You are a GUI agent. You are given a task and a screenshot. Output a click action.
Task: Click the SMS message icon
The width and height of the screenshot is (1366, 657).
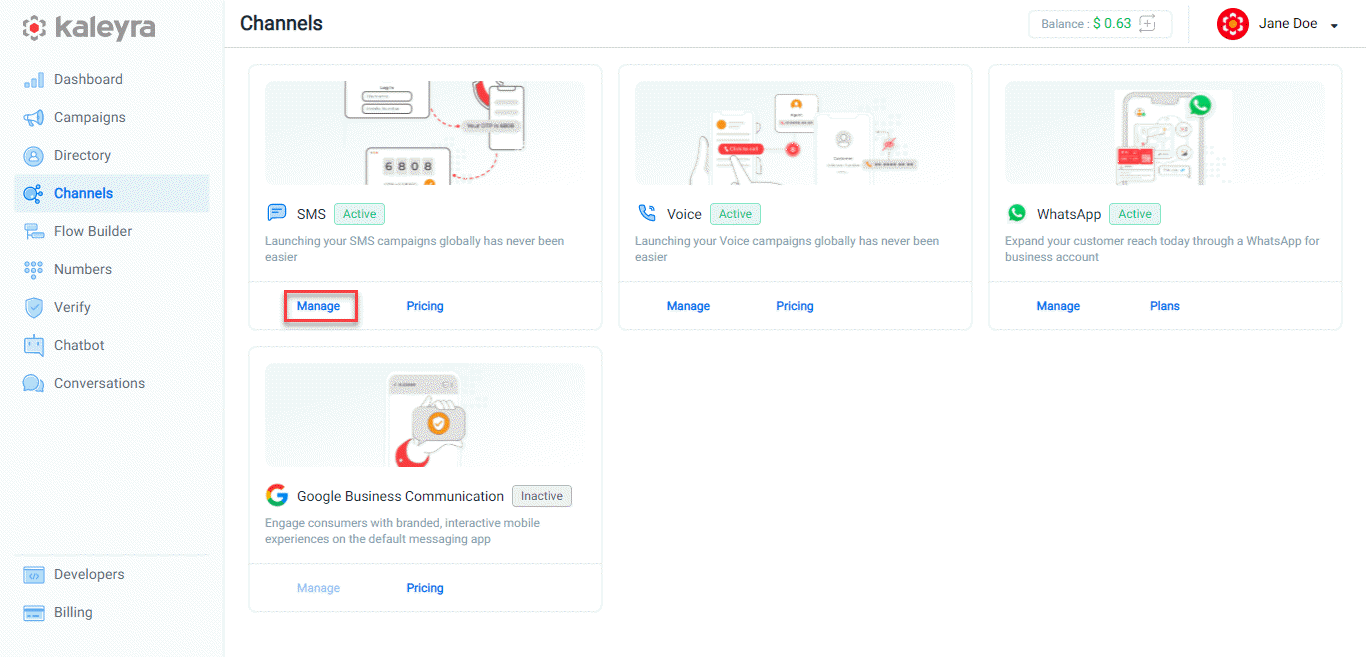(x=277, y=213)
